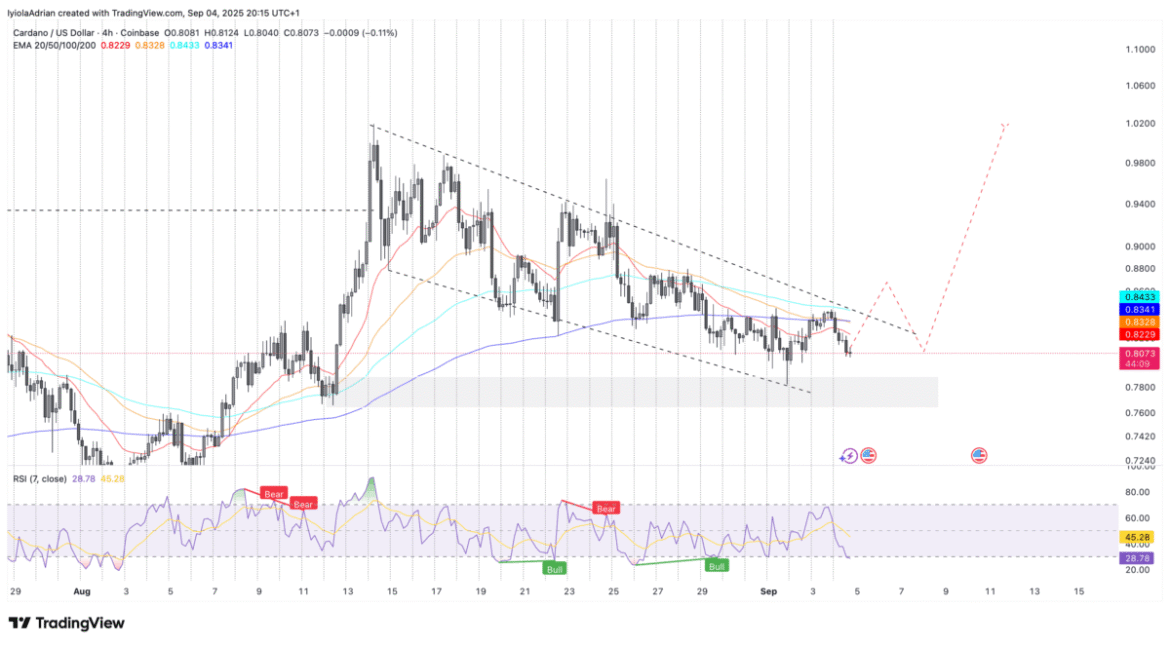Click the Aug label on the time axis
The height and width of the screenshot is (645, 1170).
pyautogui.click(x=82, y=592)
